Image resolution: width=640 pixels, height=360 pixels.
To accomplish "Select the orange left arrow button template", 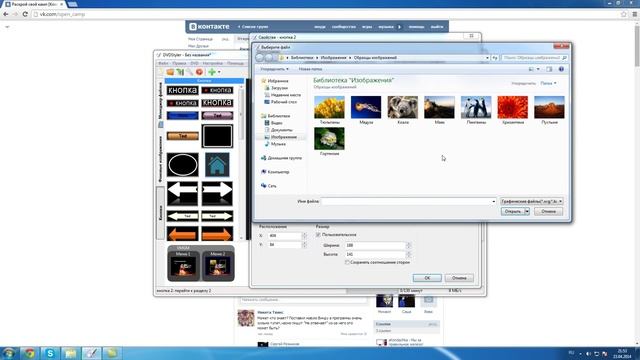I will [x=182, y=234].
